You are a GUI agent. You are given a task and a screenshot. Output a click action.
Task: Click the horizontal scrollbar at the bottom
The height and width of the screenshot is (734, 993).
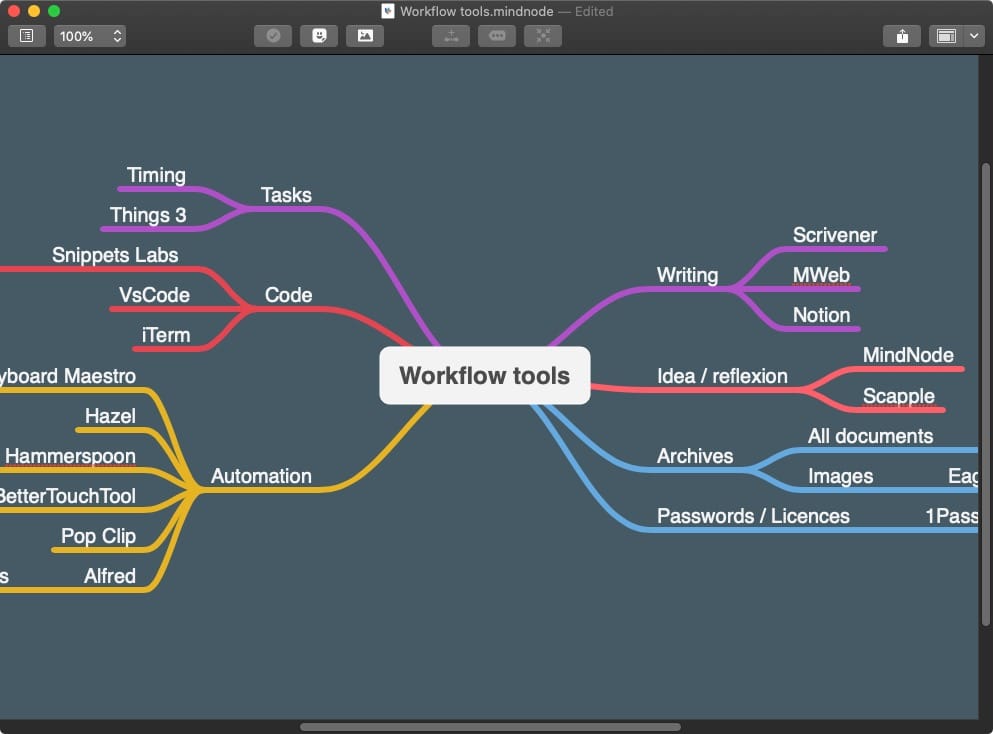tap(490, 727)
